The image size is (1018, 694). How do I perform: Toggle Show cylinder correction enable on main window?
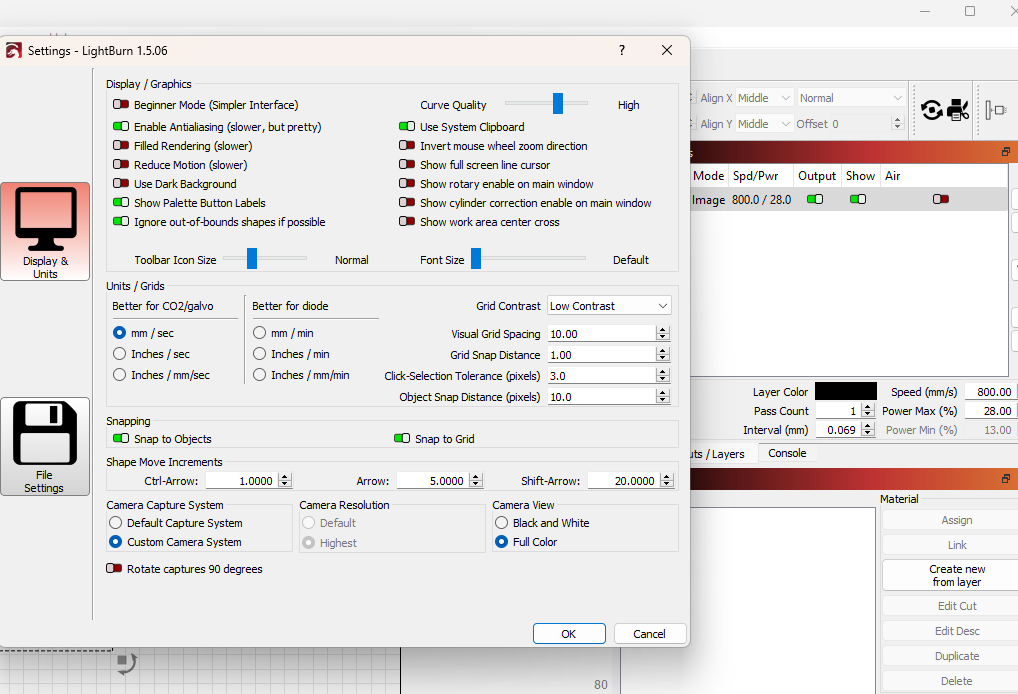click(407, 203)
